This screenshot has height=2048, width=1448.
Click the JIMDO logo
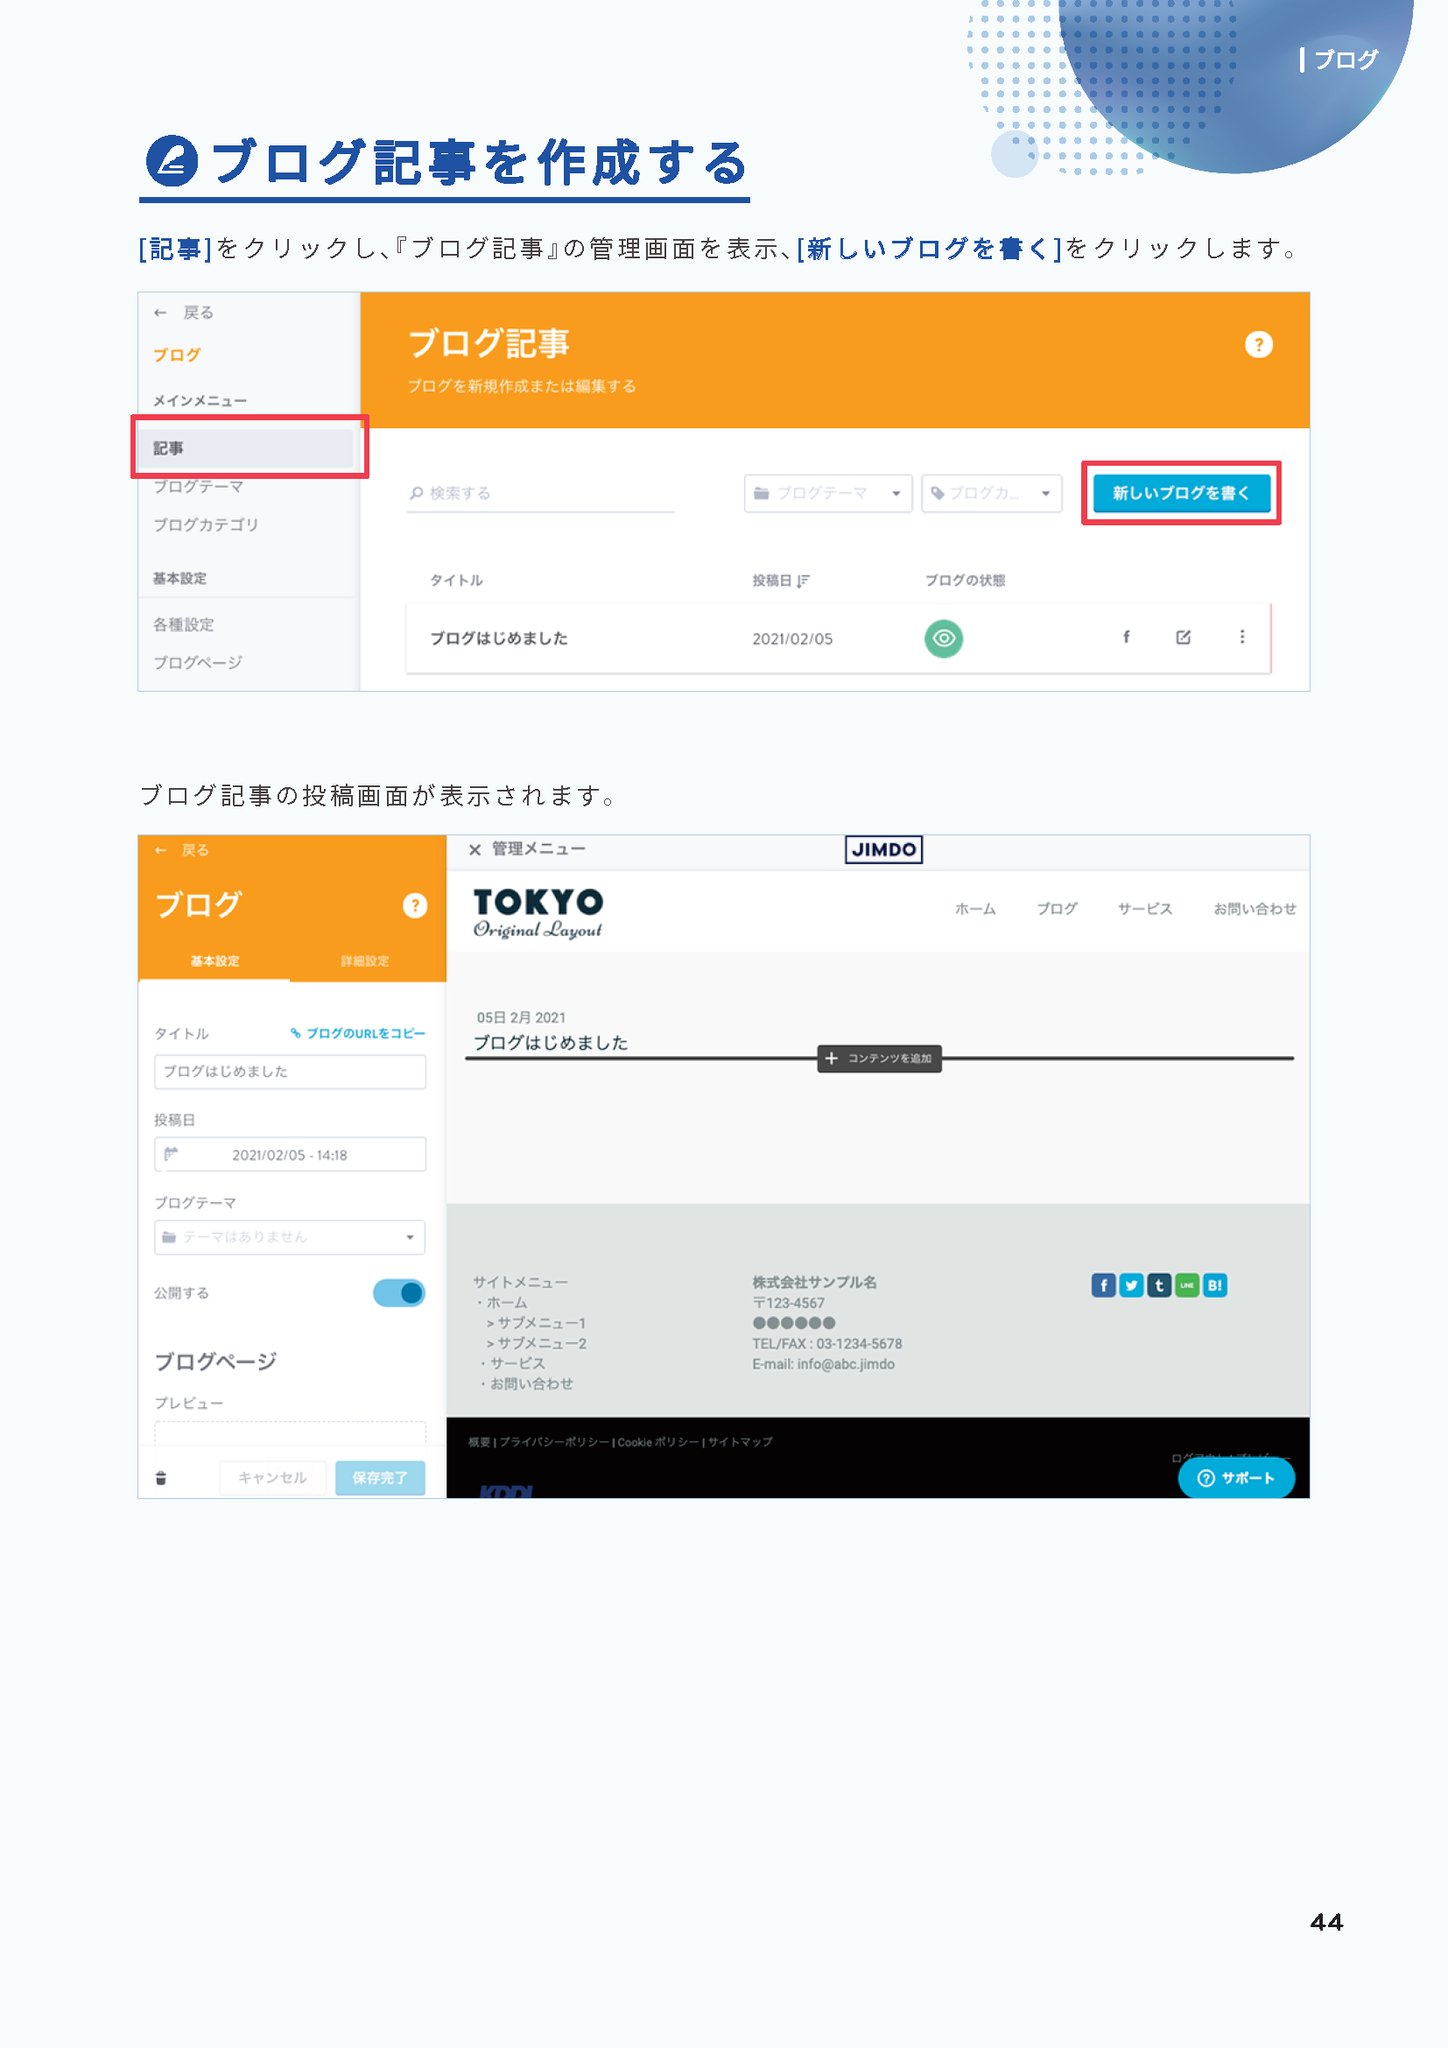pyautogui.click(x=884, y=850)
